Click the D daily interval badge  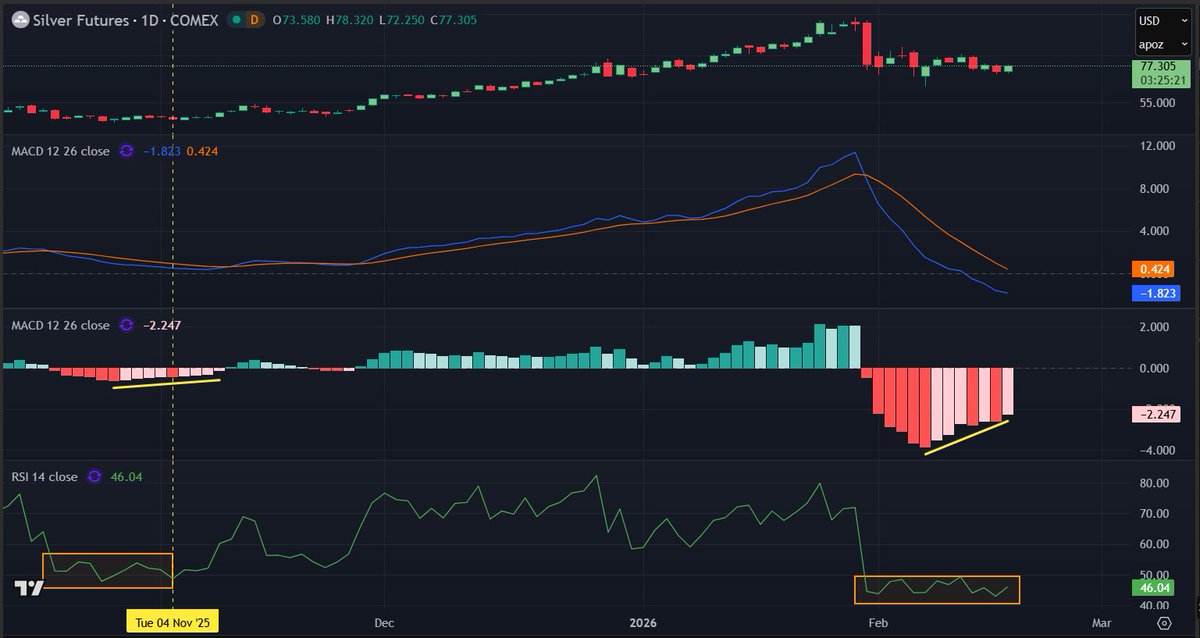pos(253,19)
